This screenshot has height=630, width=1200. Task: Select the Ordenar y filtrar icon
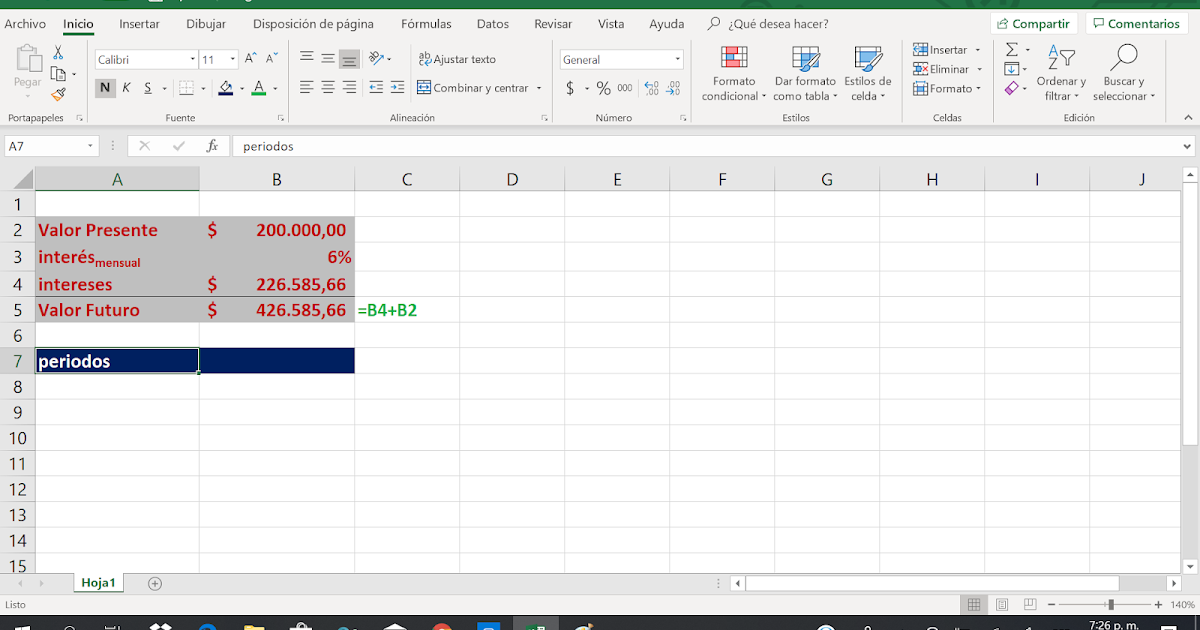pyautogui.click(x=1060, y=72)
